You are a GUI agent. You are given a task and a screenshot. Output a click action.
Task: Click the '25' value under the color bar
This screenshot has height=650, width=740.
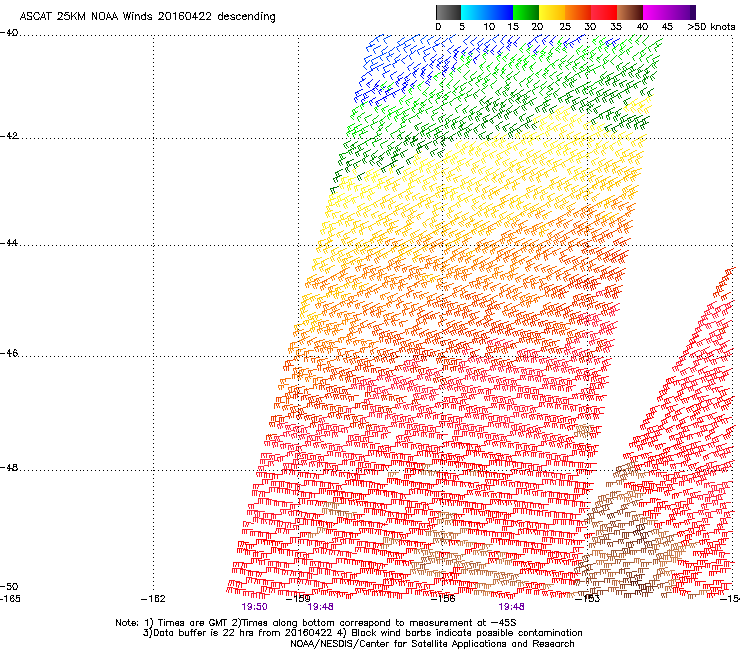(x=564, y=27)
